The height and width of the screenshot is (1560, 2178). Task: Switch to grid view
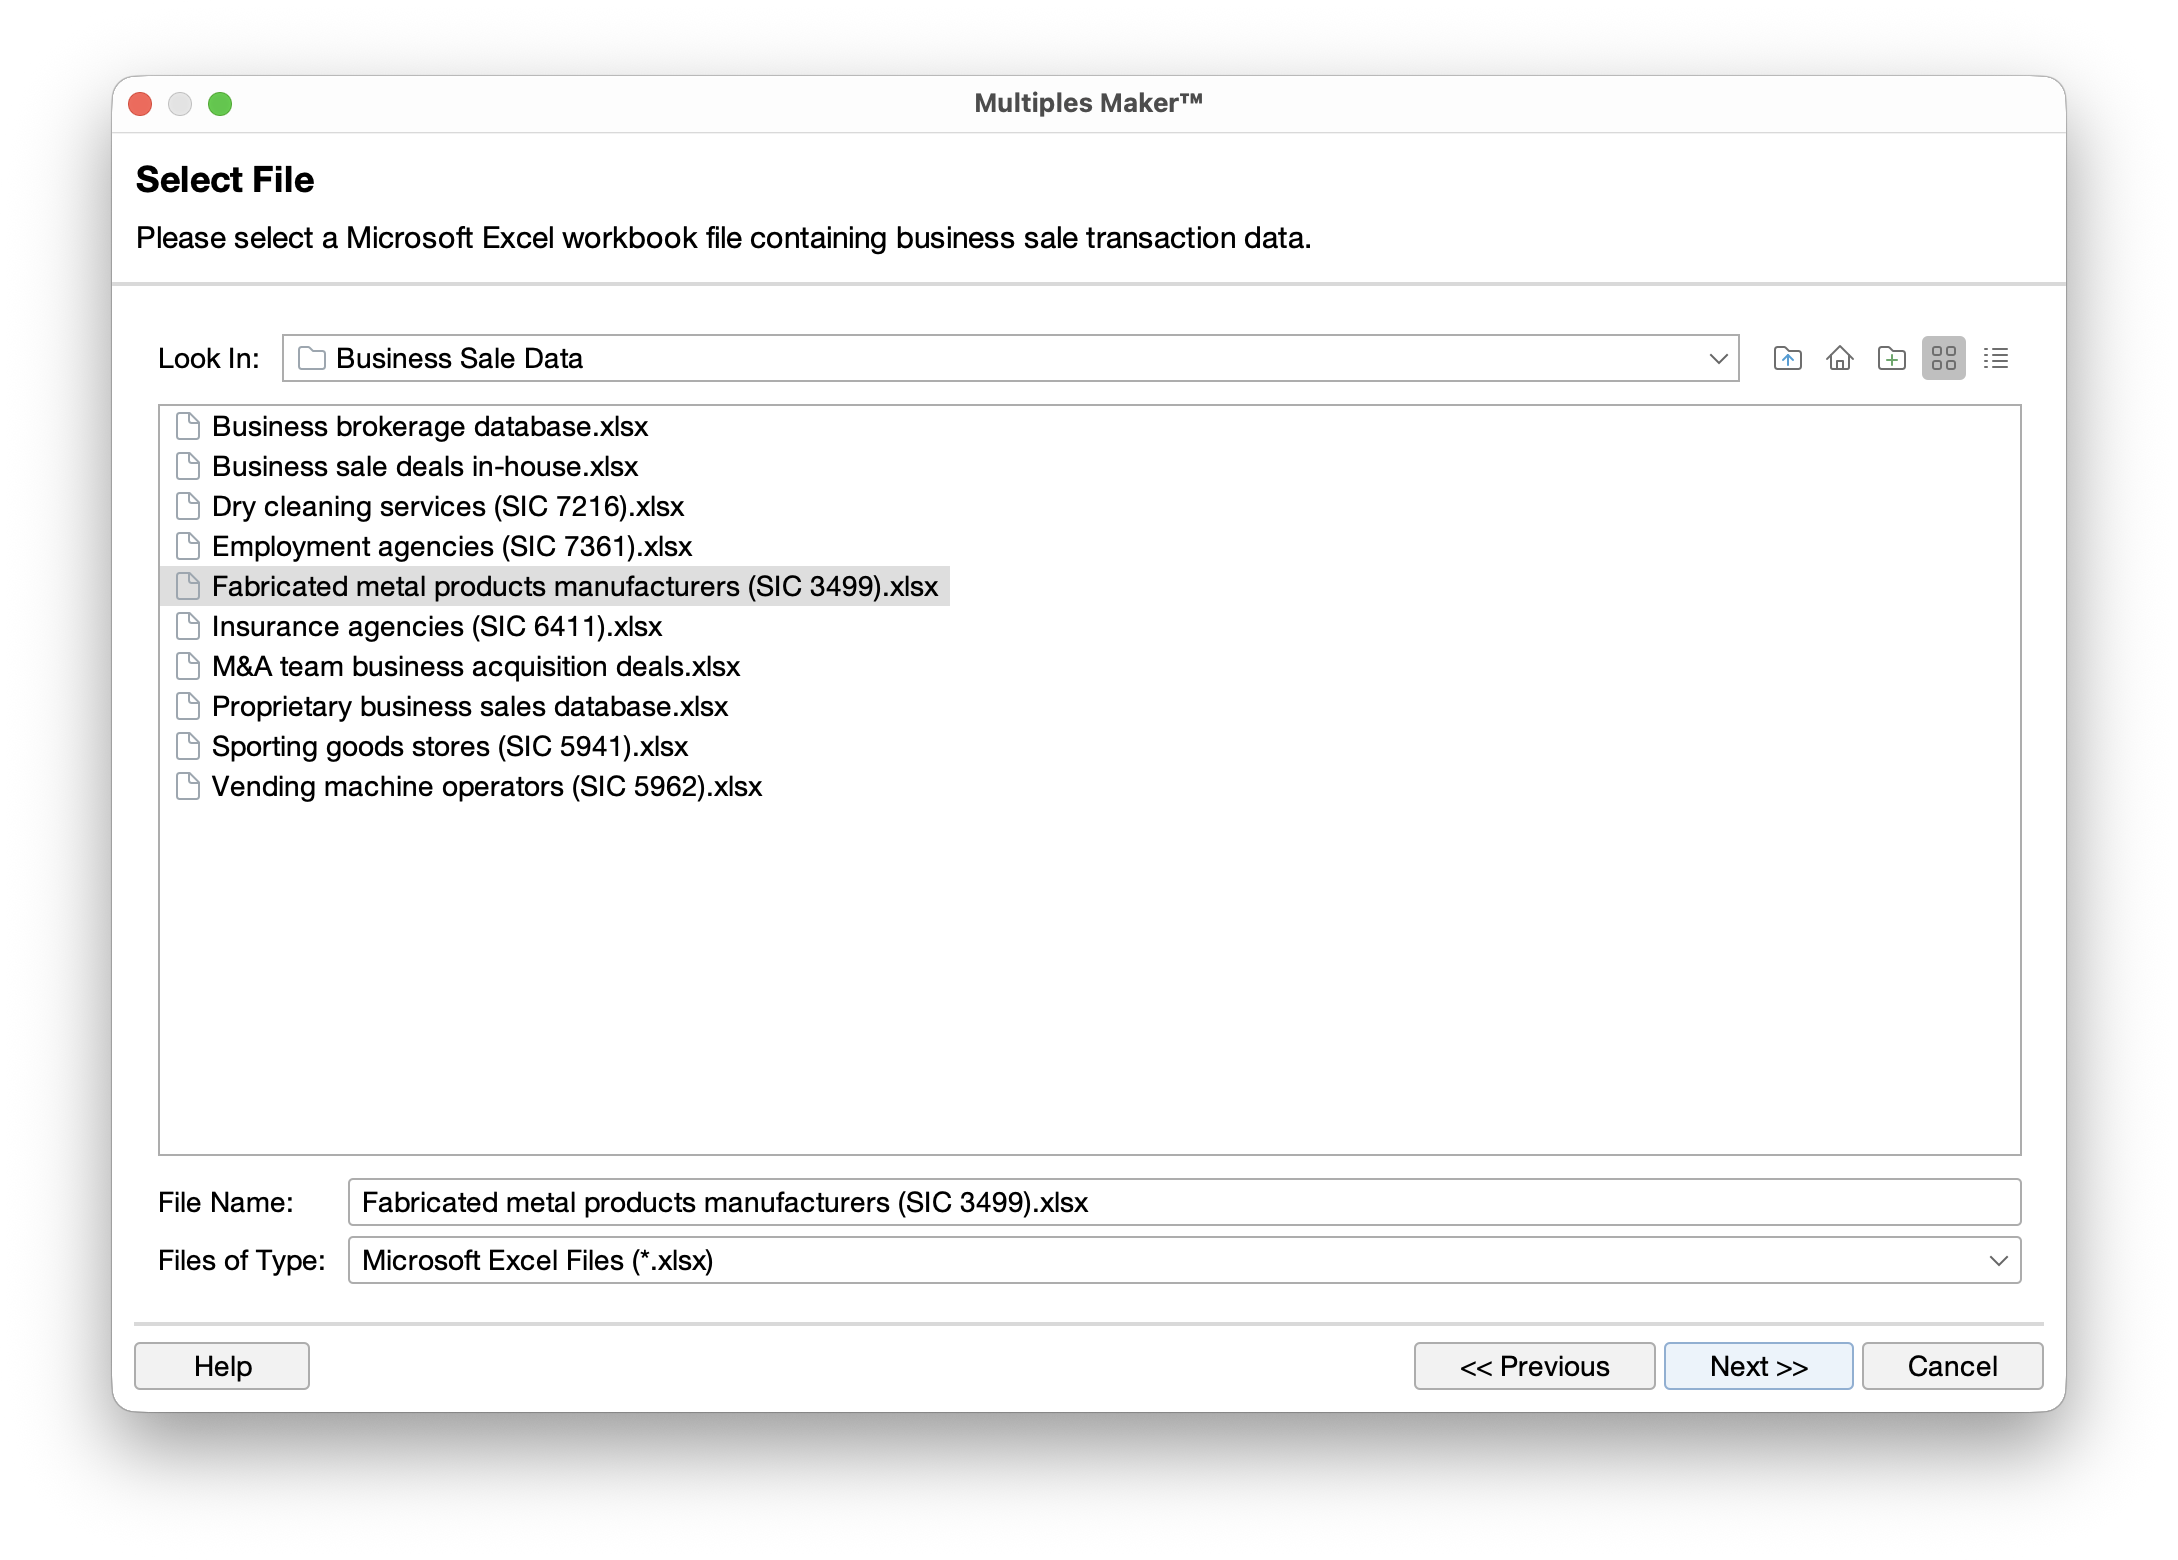(1944, 358)
